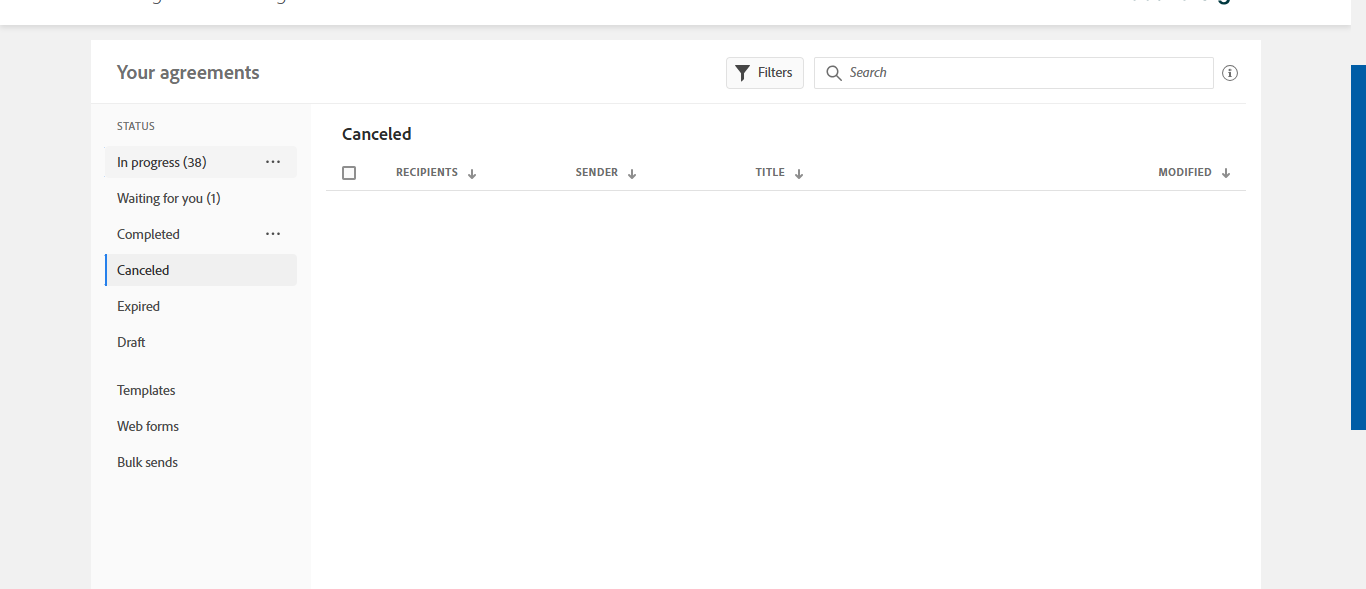Select the Expired status

tap(138, 306)
